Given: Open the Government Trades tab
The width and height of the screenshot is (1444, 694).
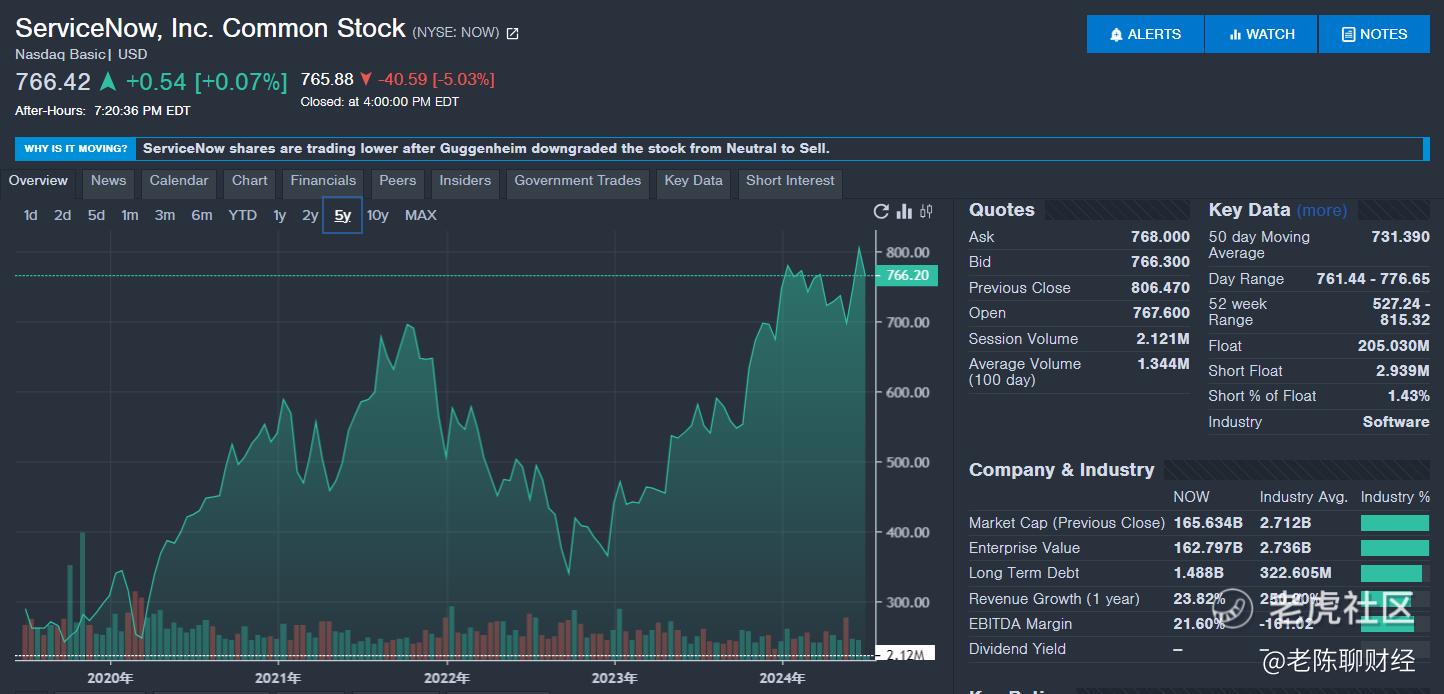Looking at the screenshot, I should click(577, 181).
